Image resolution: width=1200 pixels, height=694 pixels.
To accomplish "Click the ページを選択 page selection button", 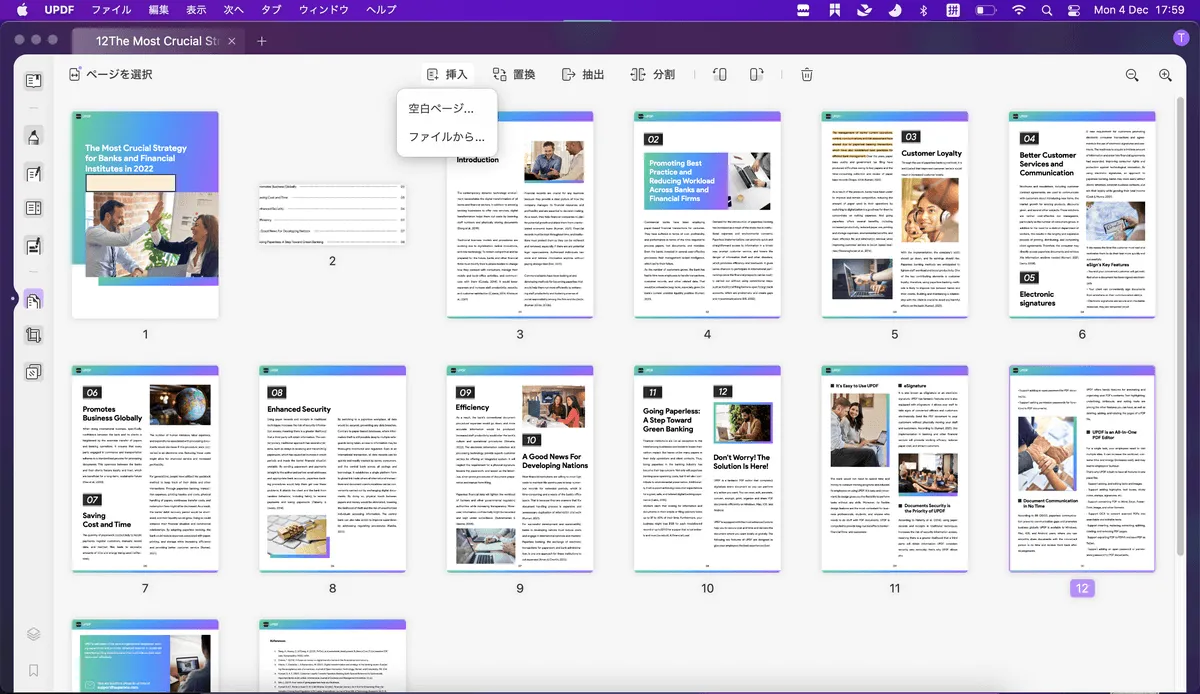I will 110,75.
